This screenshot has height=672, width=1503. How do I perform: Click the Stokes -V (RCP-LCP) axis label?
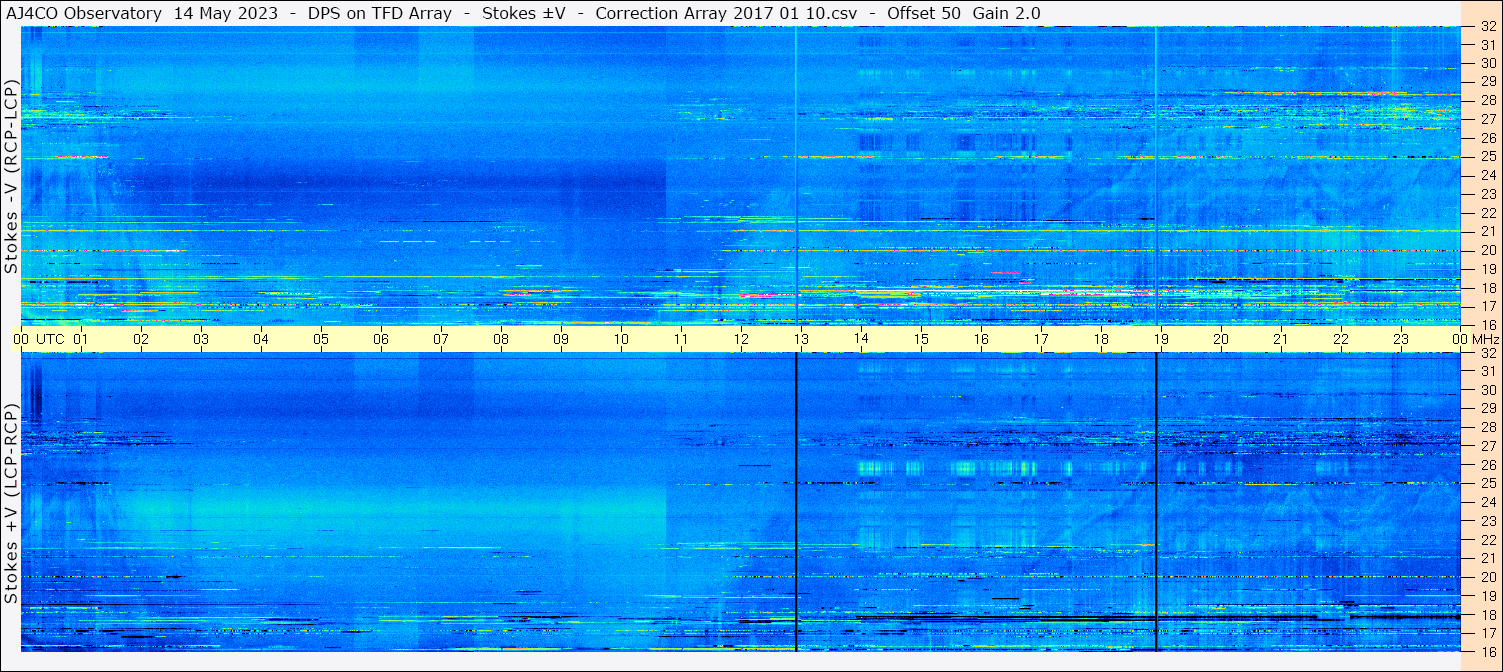[11, 175]
